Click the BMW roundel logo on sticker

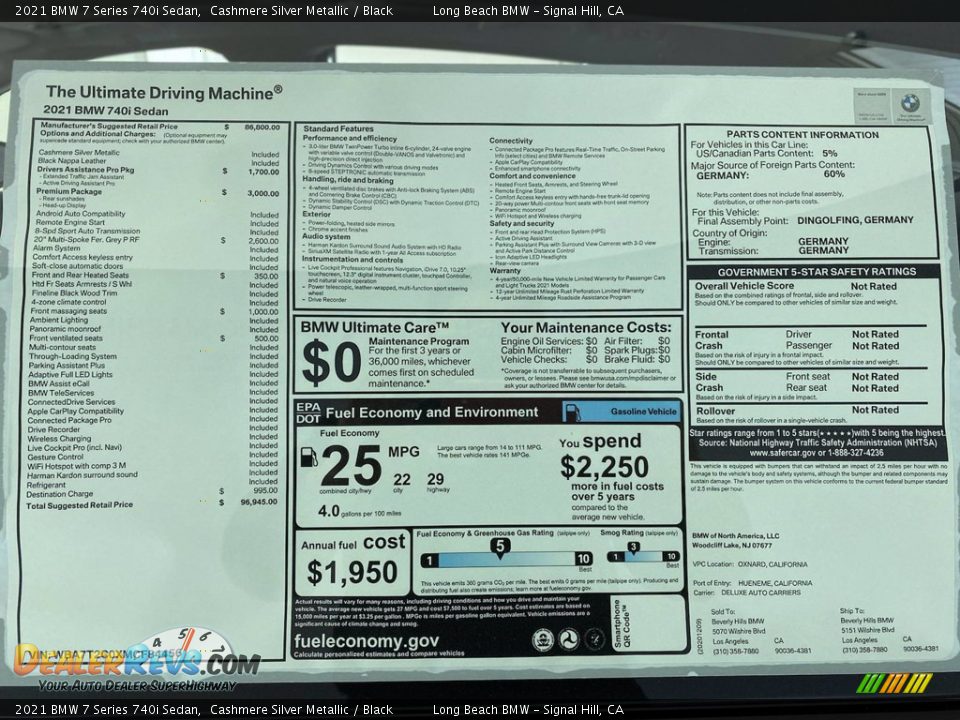[910, 102]
